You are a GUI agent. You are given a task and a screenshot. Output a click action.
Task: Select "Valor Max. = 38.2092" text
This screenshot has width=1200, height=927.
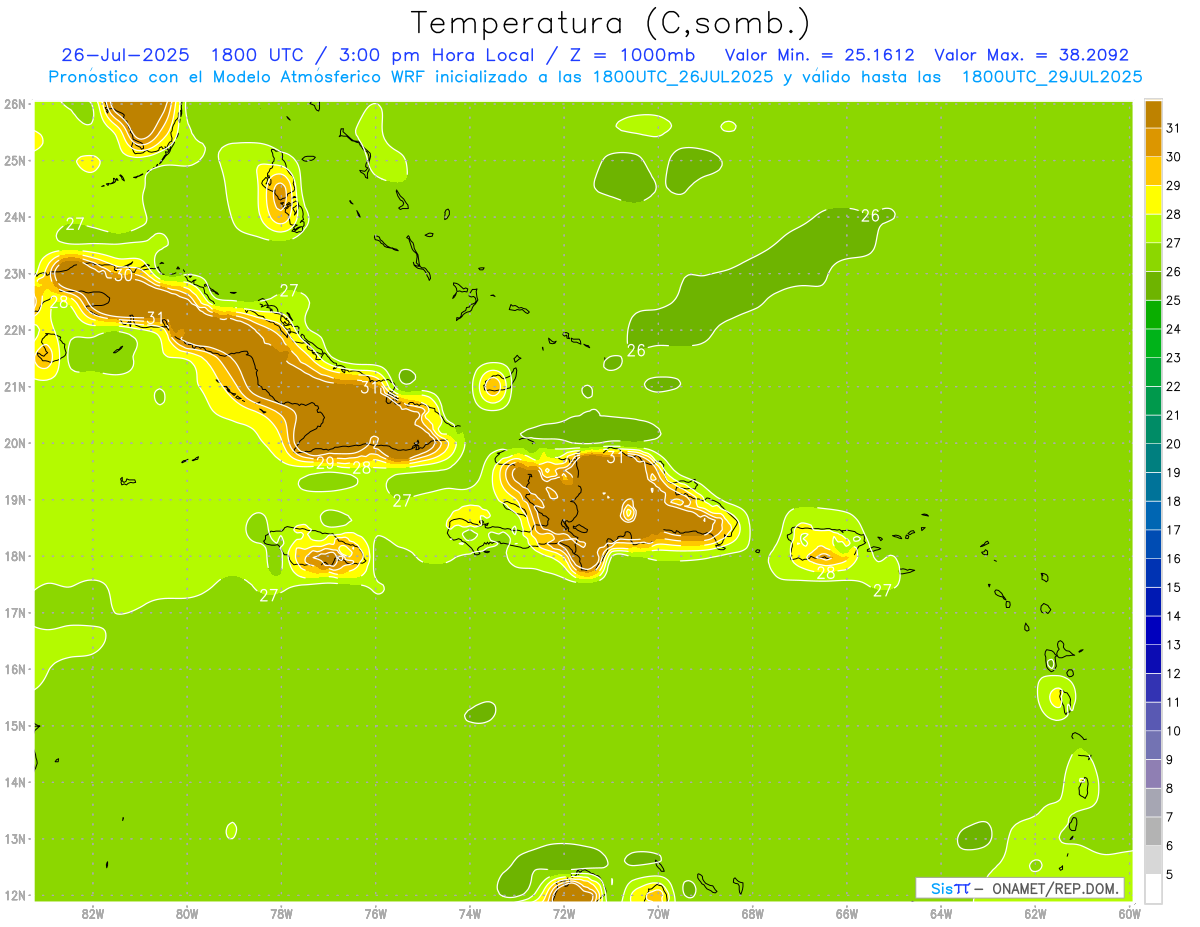pyautogui.click(x=1031, y=55)
